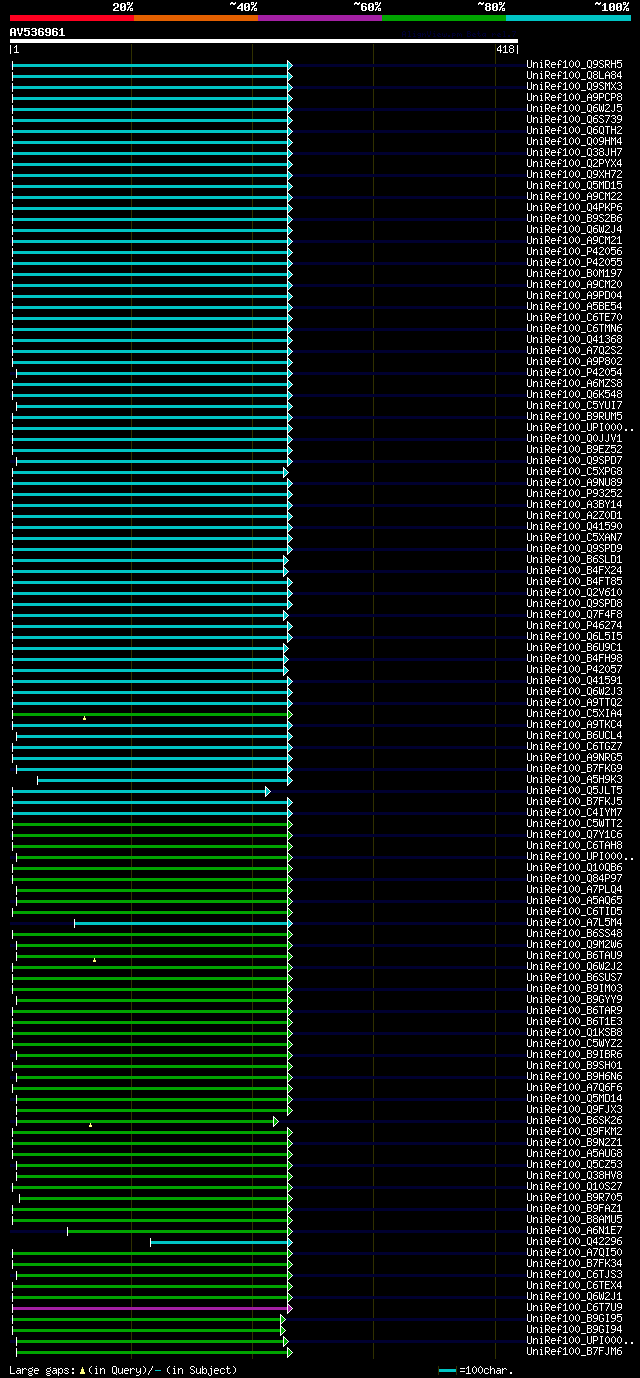Select label UniRef100_C5XPG8
Viewport: 640px width, 1378px height.
click(x=574, y=471)
